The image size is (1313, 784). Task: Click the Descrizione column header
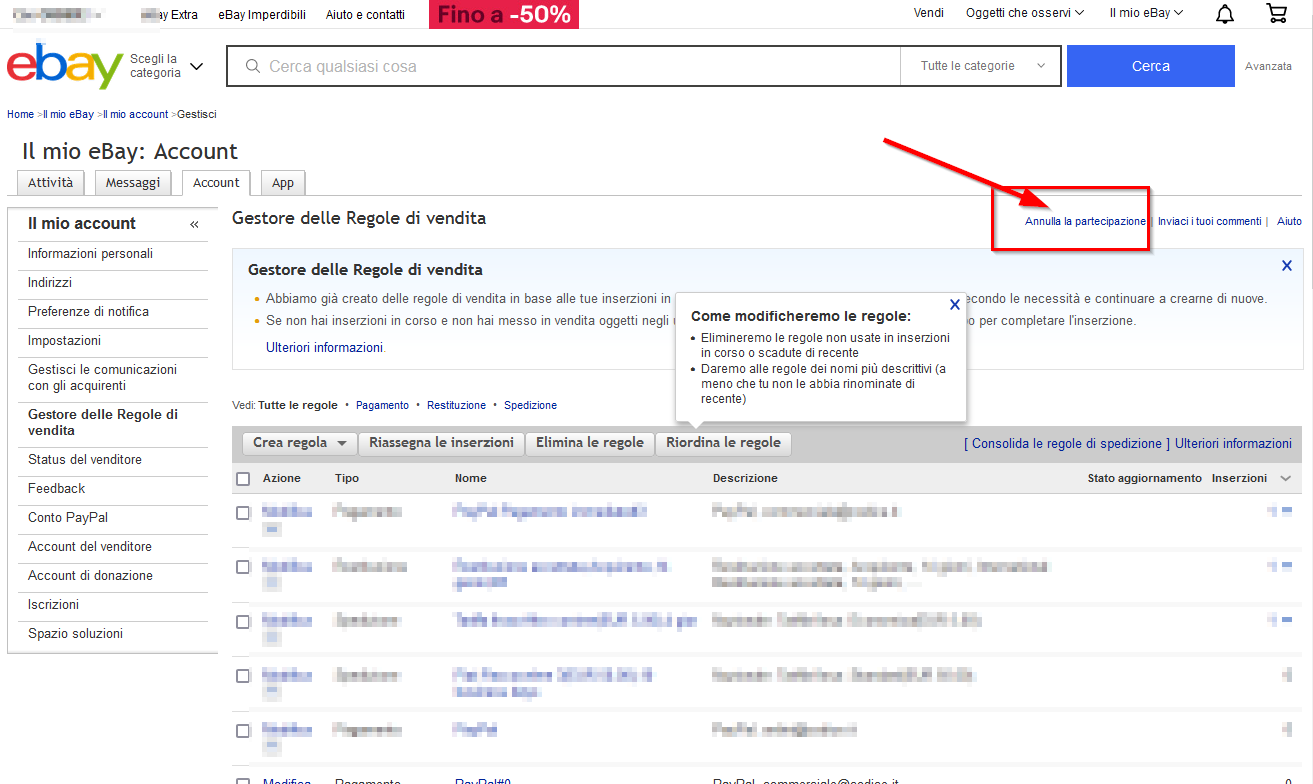pyautogui.click(x=745, y=478)
